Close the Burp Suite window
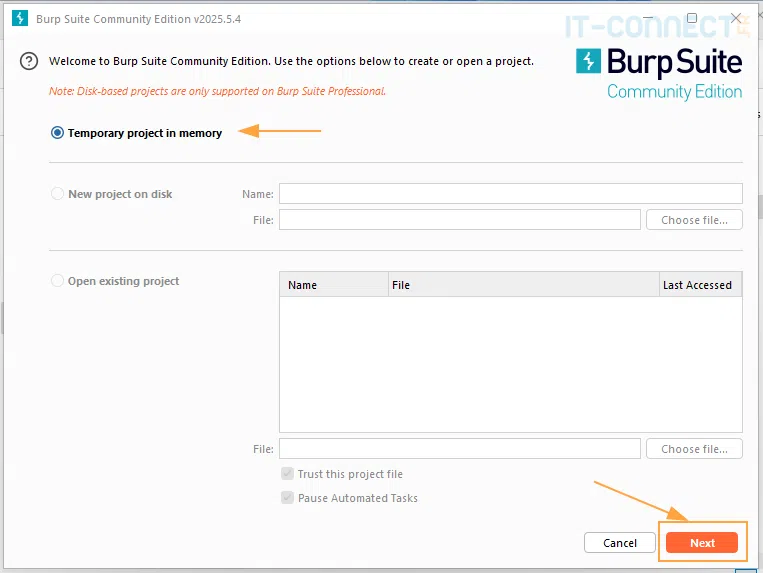763x573 pixels. click(736, 18)
